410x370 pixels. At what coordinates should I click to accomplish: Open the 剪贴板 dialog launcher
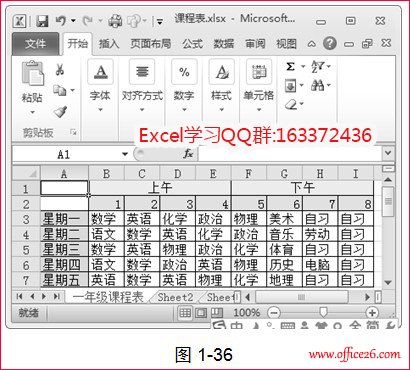74,133
